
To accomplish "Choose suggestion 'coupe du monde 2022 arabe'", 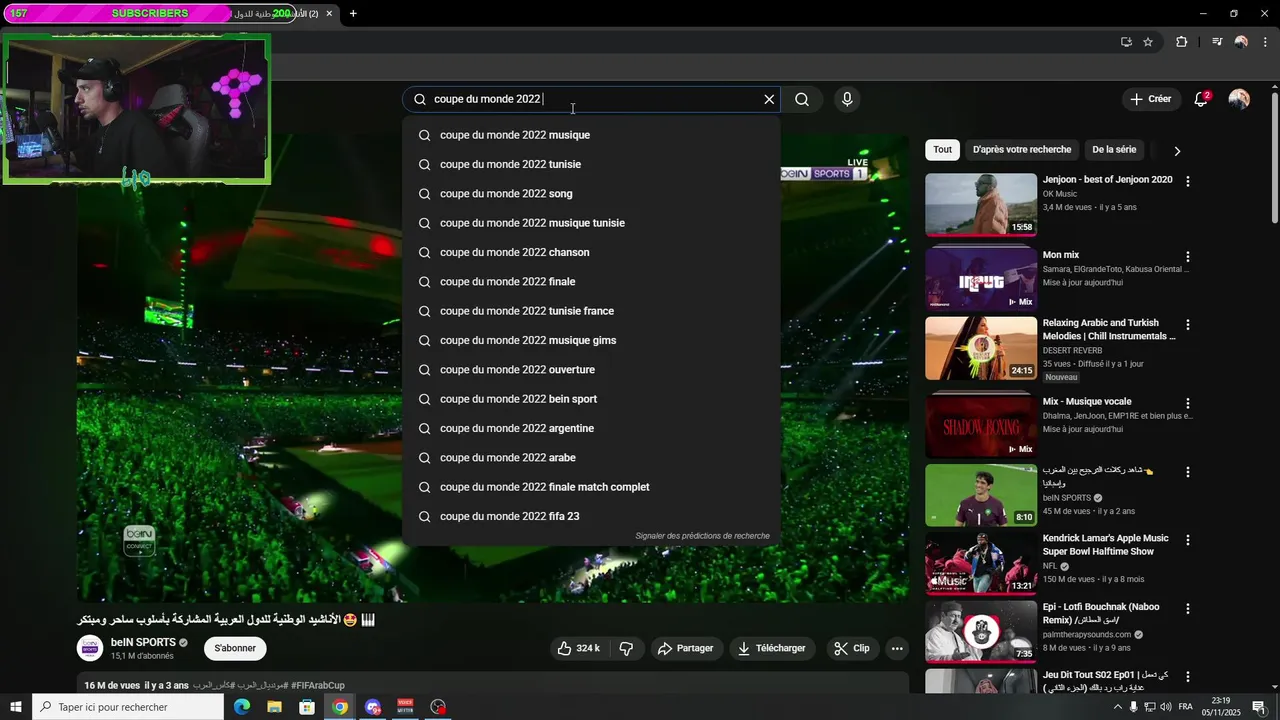I will [591, 458].
